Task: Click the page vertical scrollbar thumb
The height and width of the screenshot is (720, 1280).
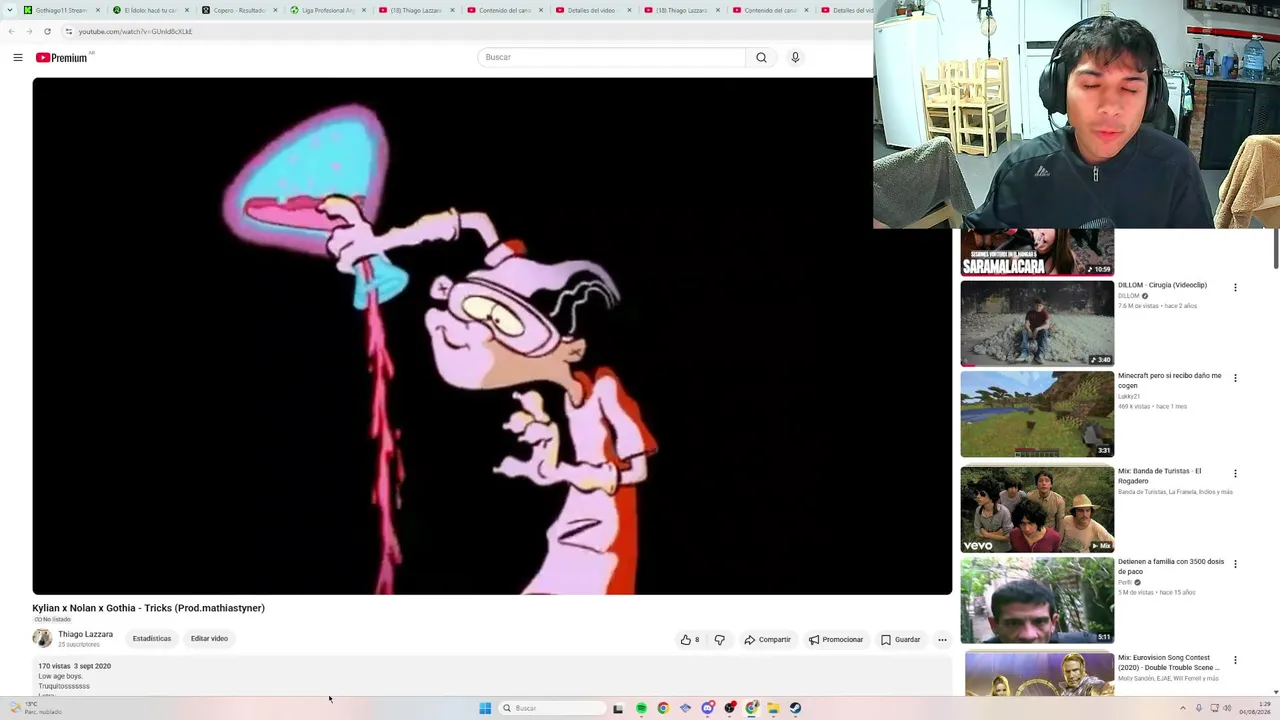Action: pos(1276,248)
